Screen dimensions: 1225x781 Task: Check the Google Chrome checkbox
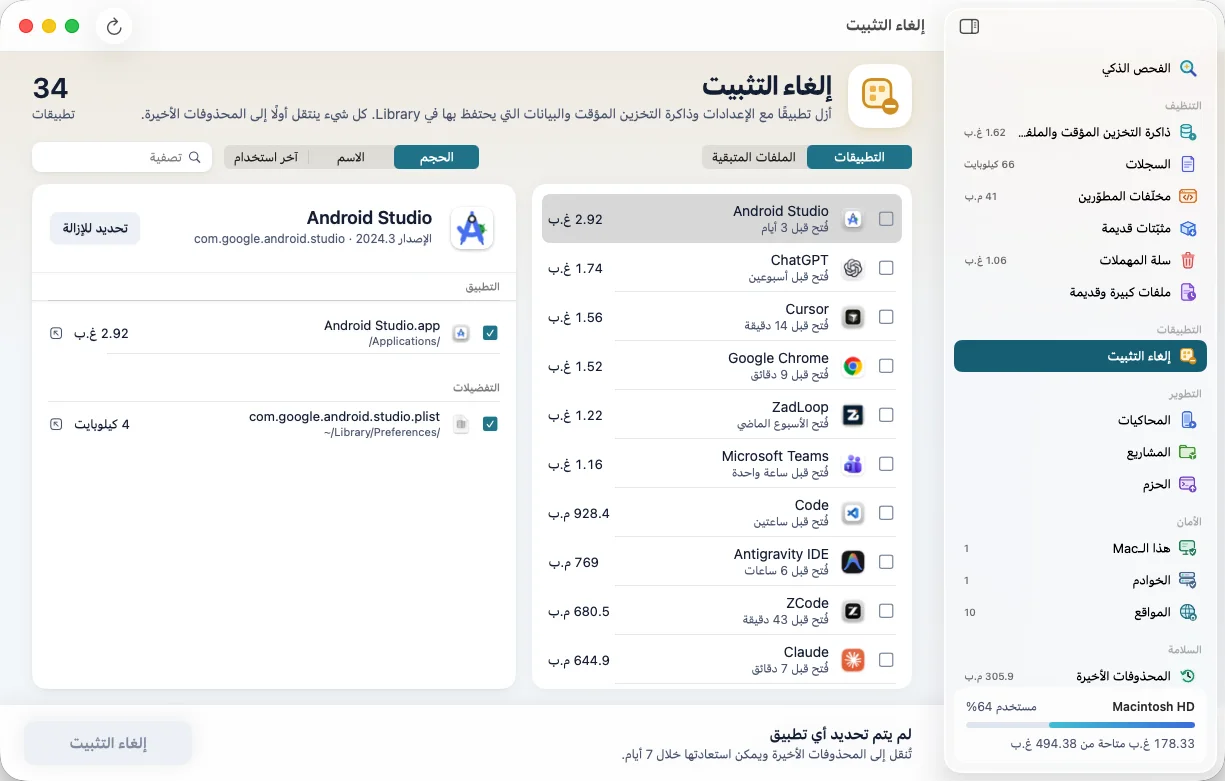[886, 366]
